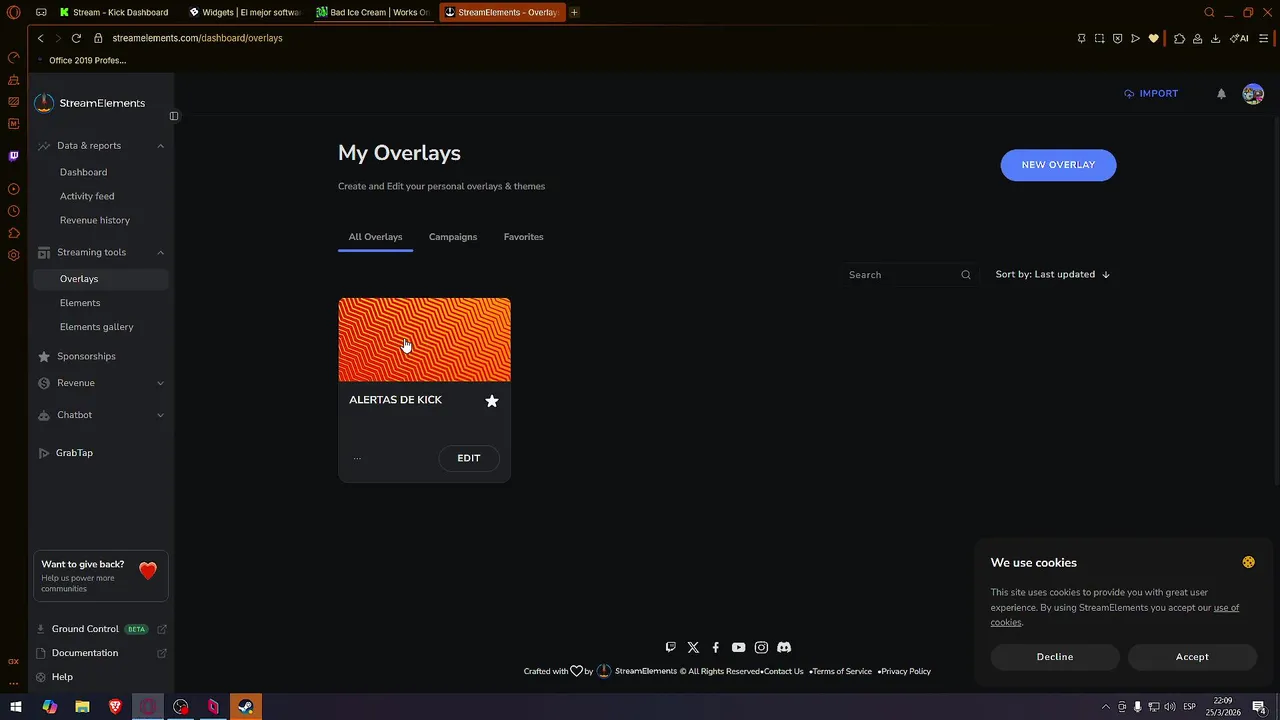Click the Want to give back card
The width and height of the screenshot is (1280, 720).
101,576
